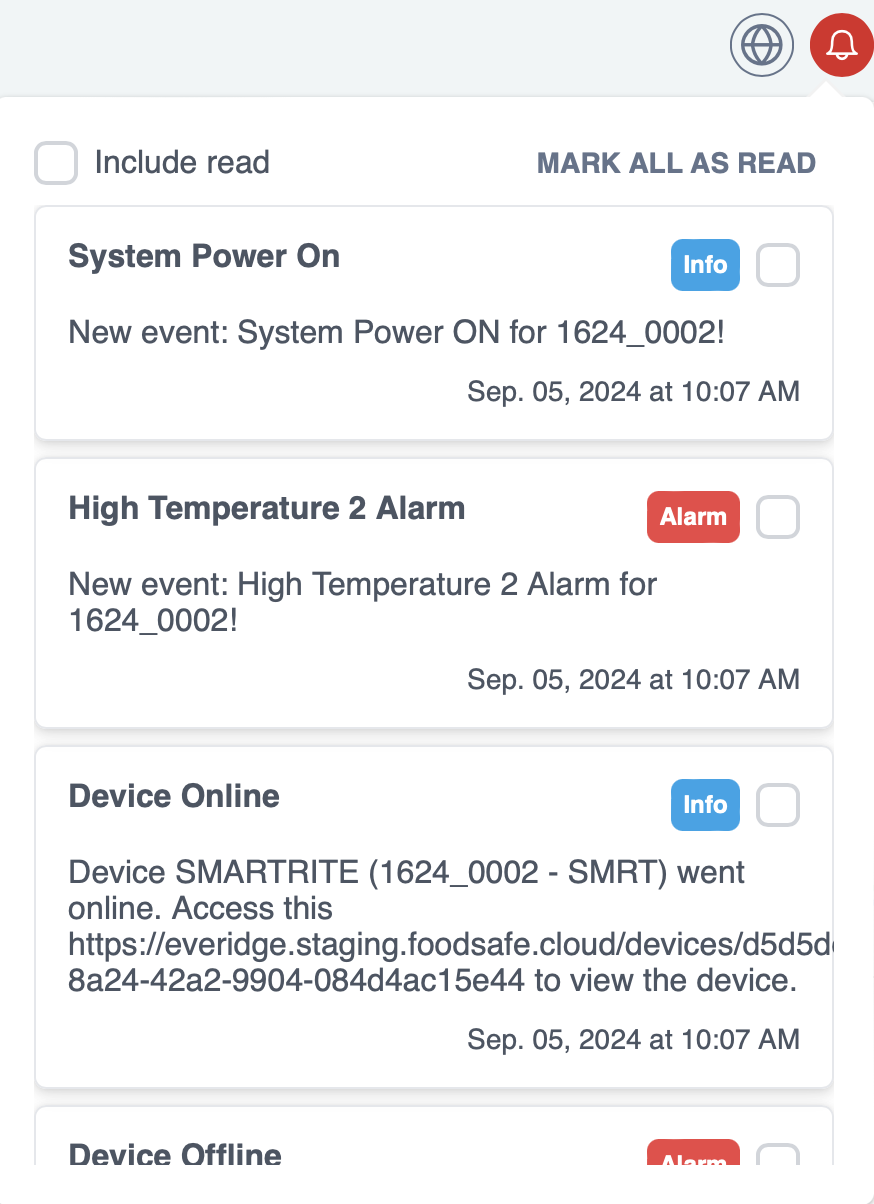Click the Info badge on Device Online
This screenshot has width=874, height=1204.
pos(704,805)
